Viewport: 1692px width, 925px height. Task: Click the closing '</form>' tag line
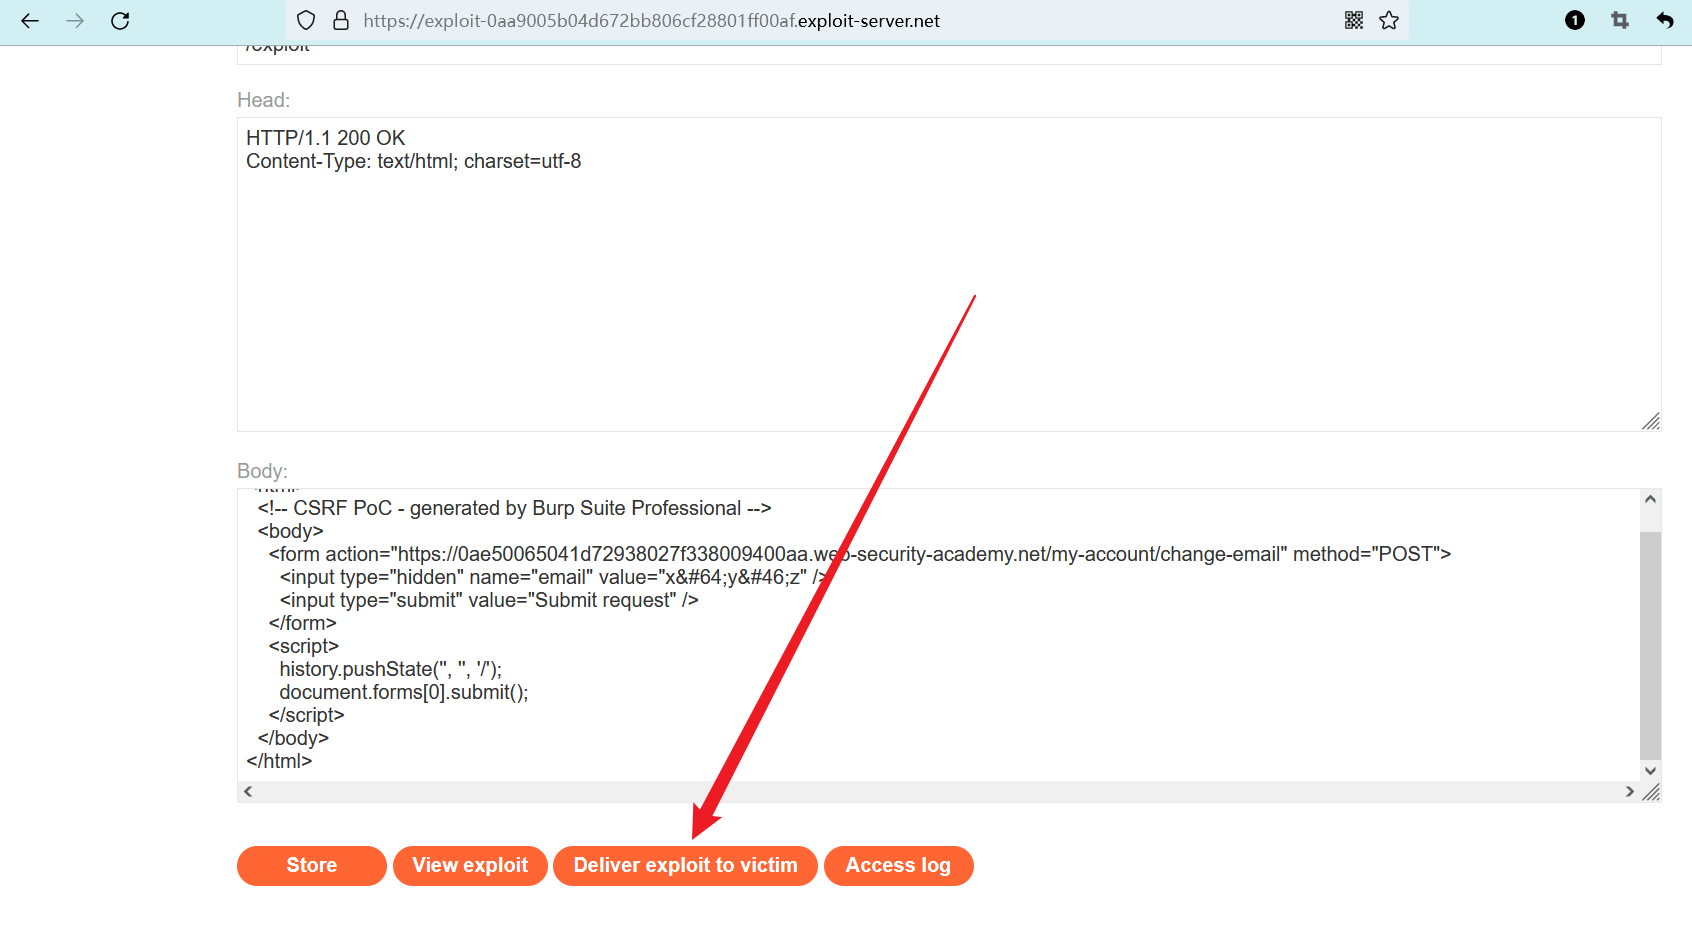pos(302,623)
